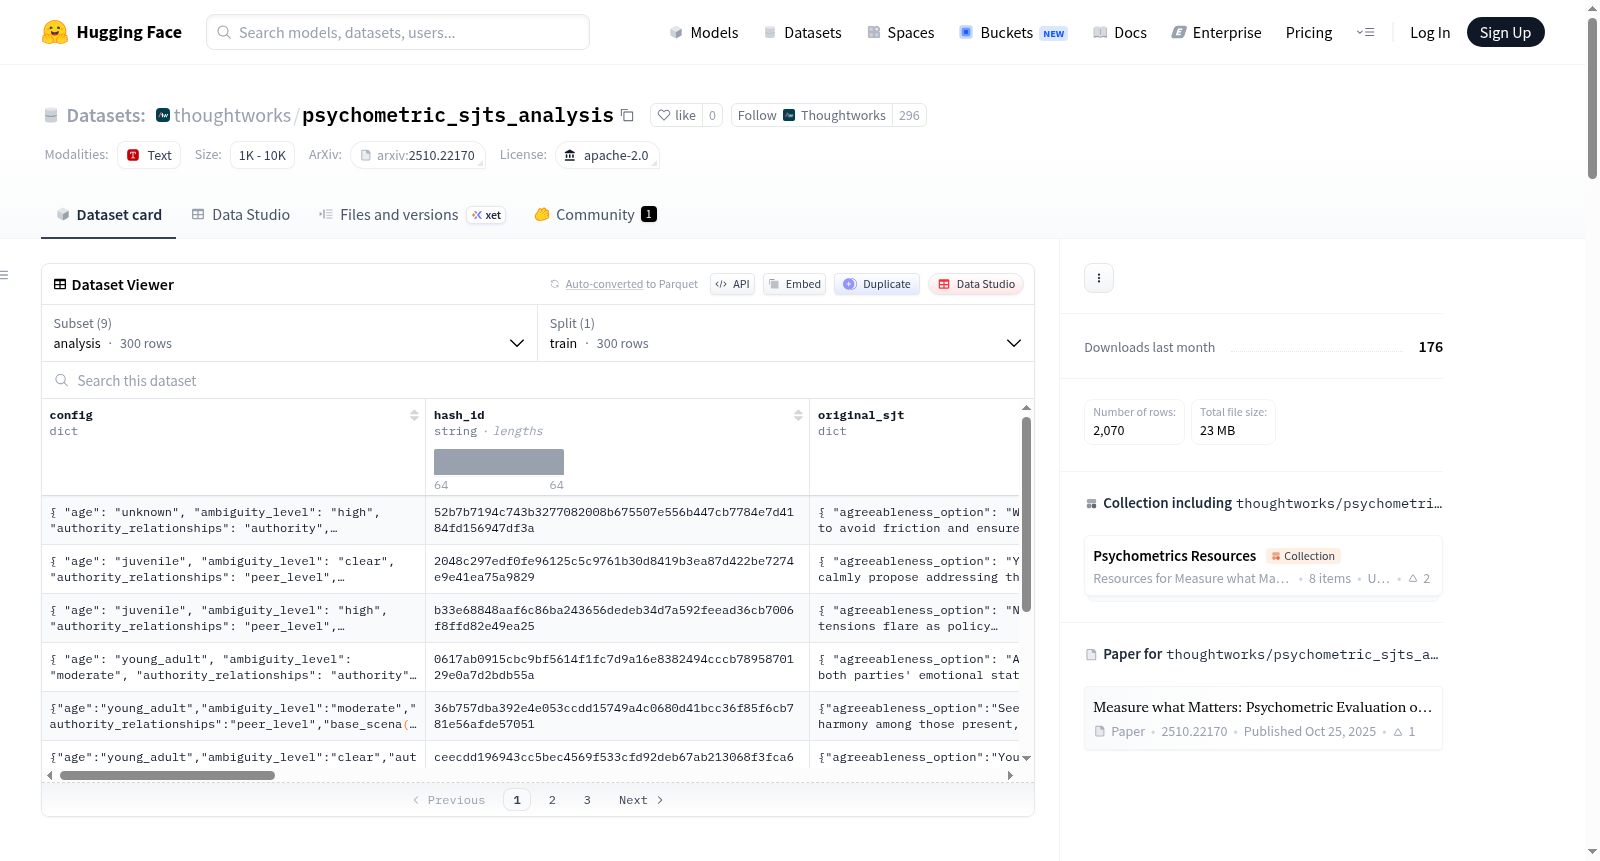This screenshot has height=861, width=1600.
Task: Go to Spaces
Action: [900, 32]
